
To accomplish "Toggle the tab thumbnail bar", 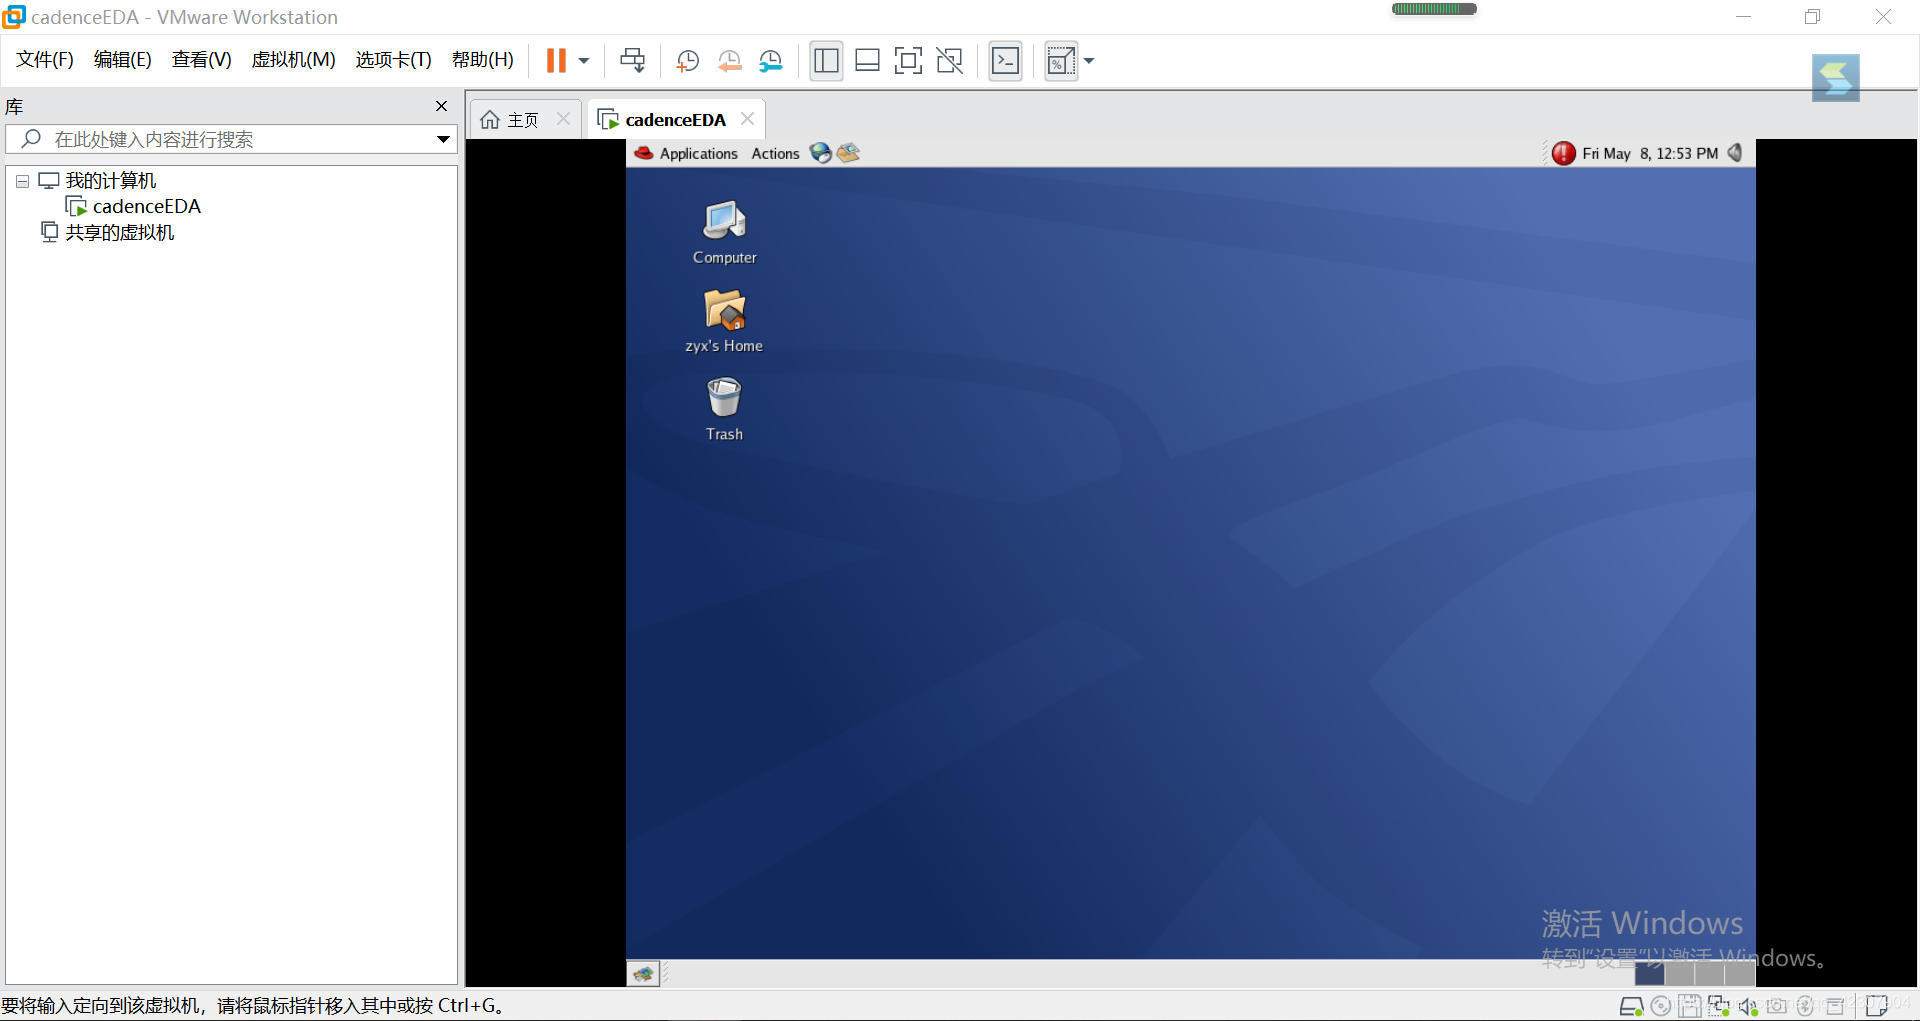I will (x=867, y=61).
